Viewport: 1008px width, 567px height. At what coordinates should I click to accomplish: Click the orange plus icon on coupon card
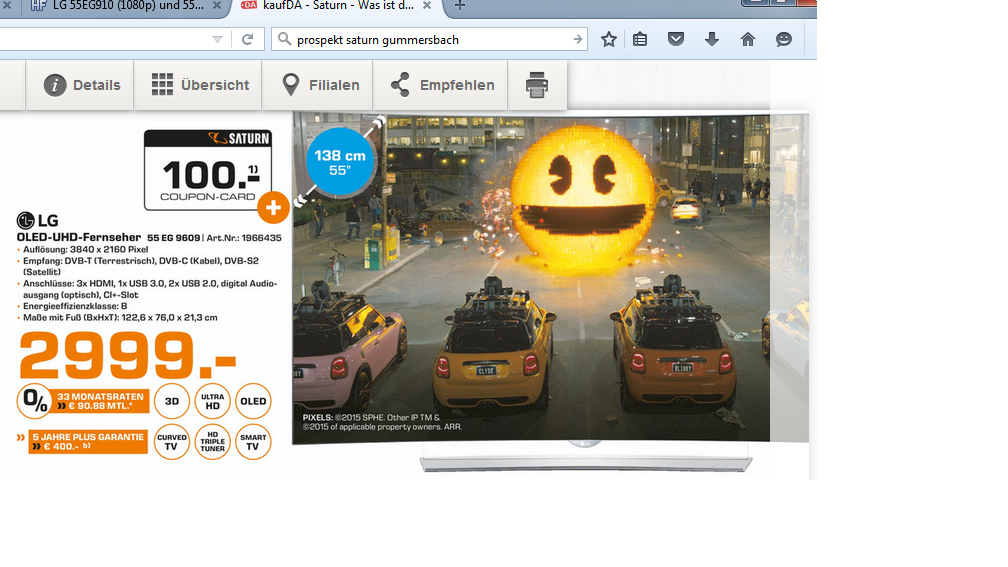(x=273, y=208)
